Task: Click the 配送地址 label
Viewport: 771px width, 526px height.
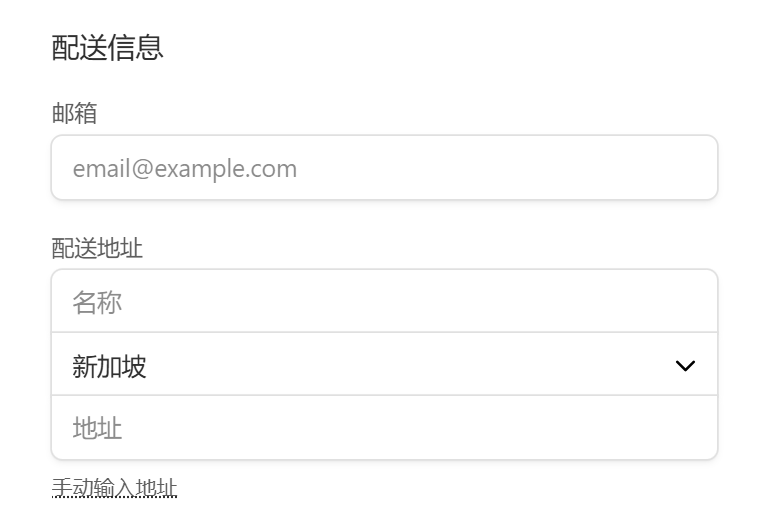Action: click(x=97, y=248)
